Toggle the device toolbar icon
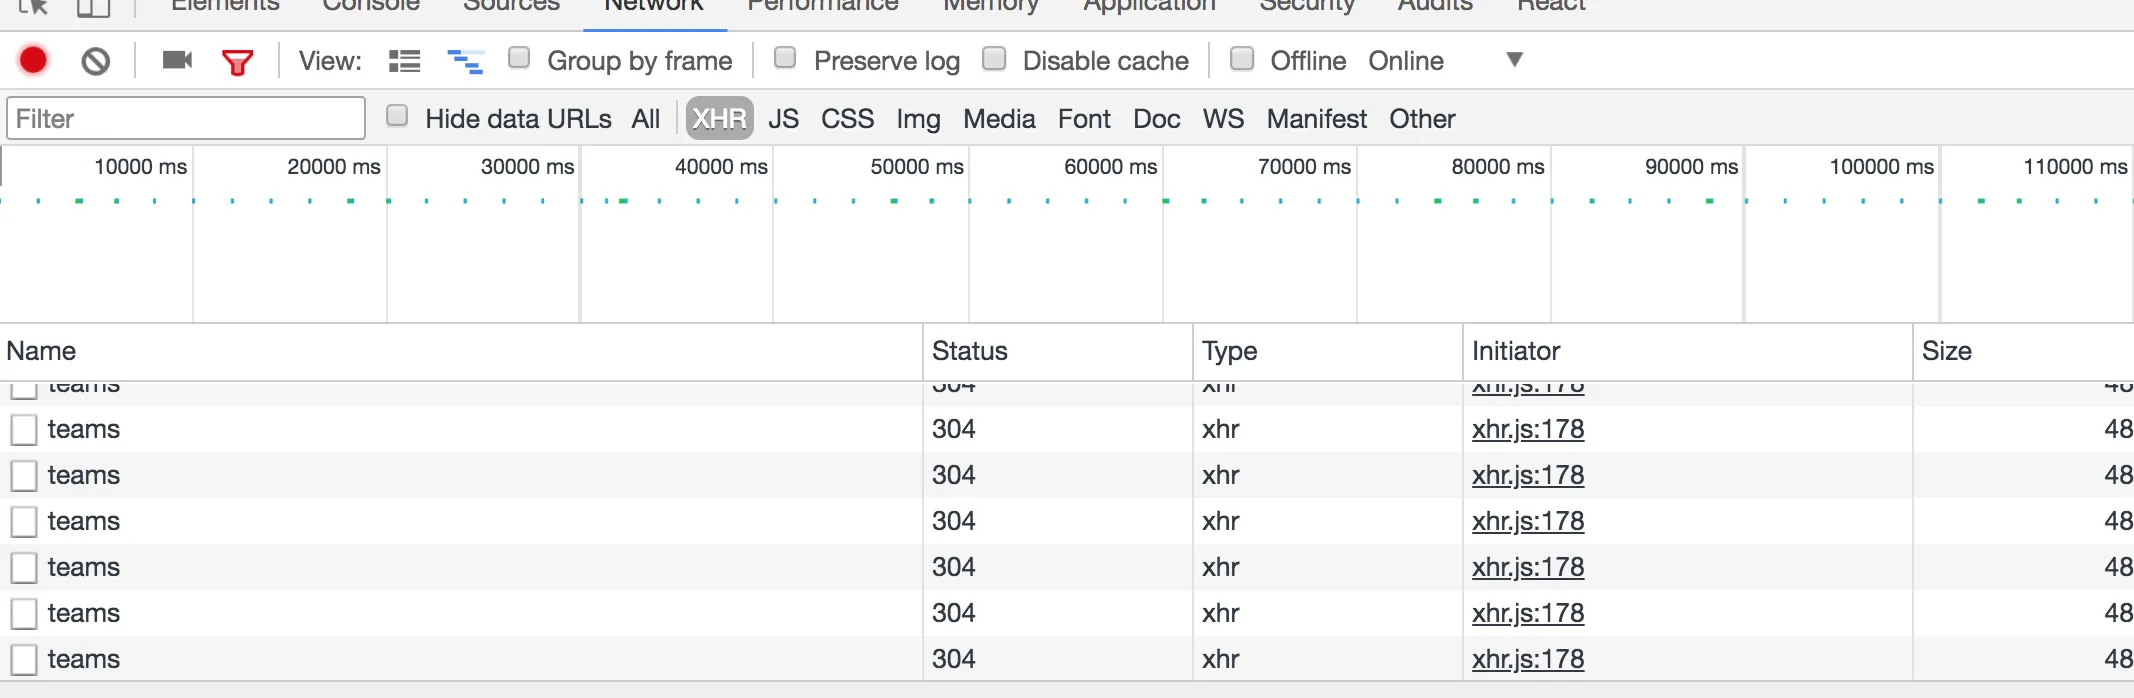 (93, 6)
